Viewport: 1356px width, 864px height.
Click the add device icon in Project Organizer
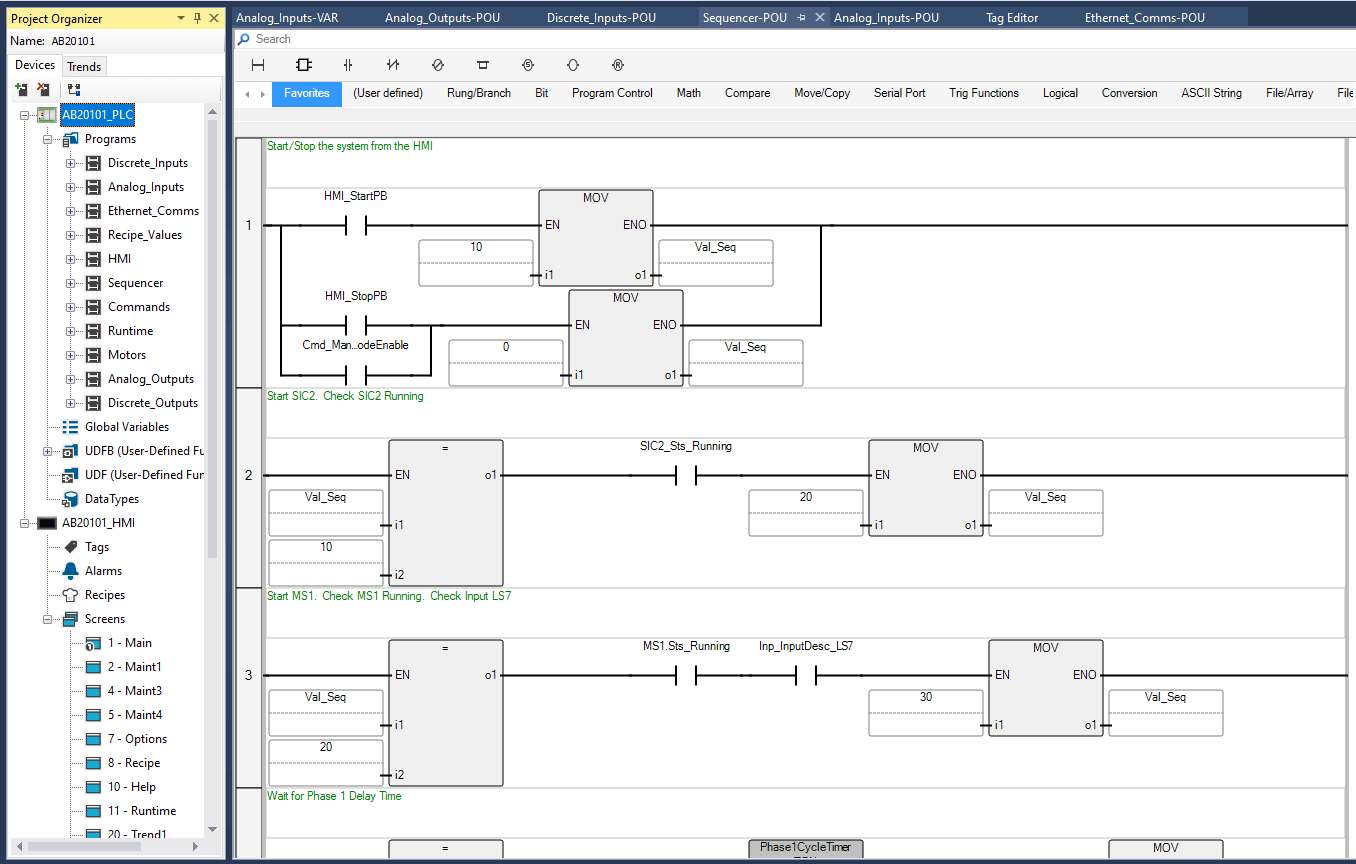(21, 89)
